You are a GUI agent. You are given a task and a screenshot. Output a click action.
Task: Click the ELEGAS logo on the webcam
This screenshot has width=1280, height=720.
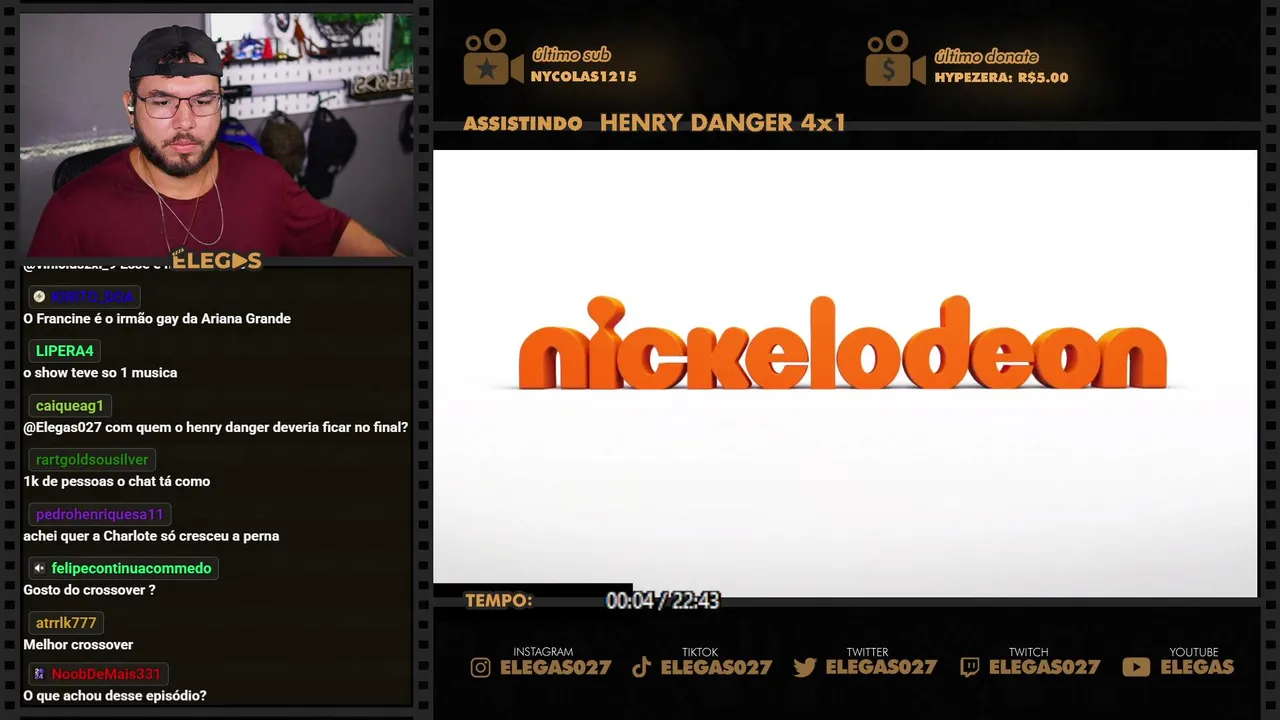[x=217, y=261]
